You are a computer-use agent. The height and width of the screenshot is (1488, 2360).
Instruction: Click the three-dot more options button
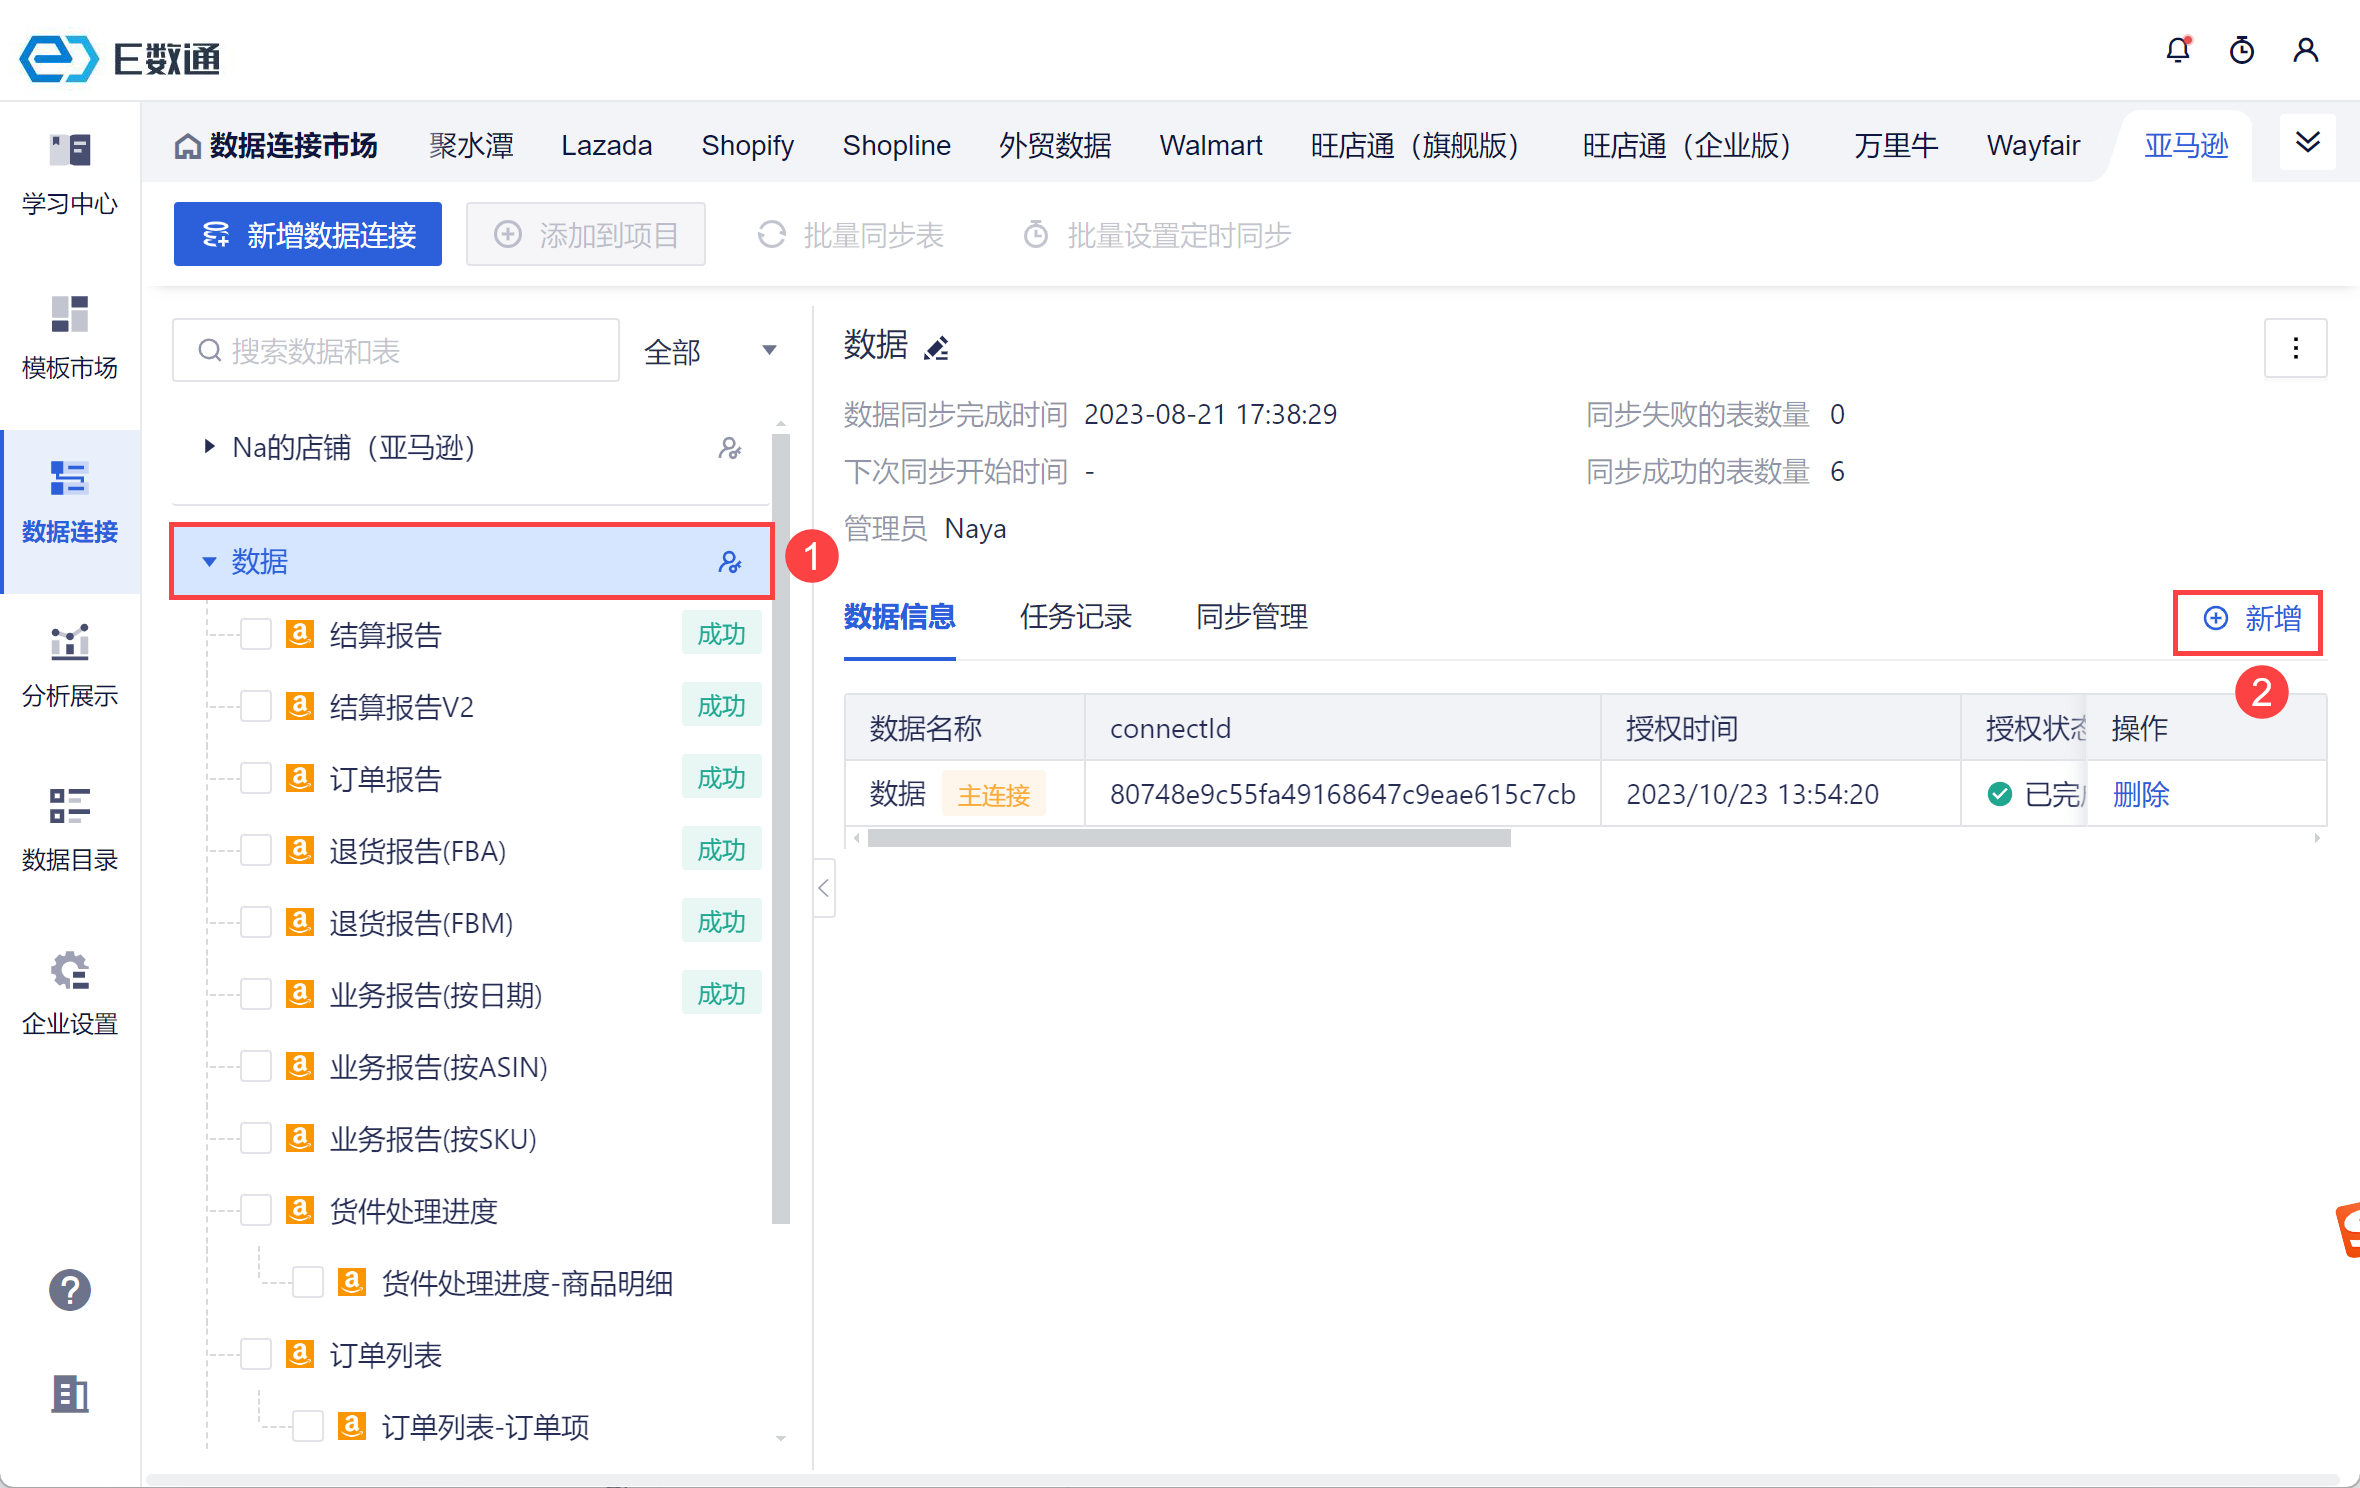(x=2296, y=348)
